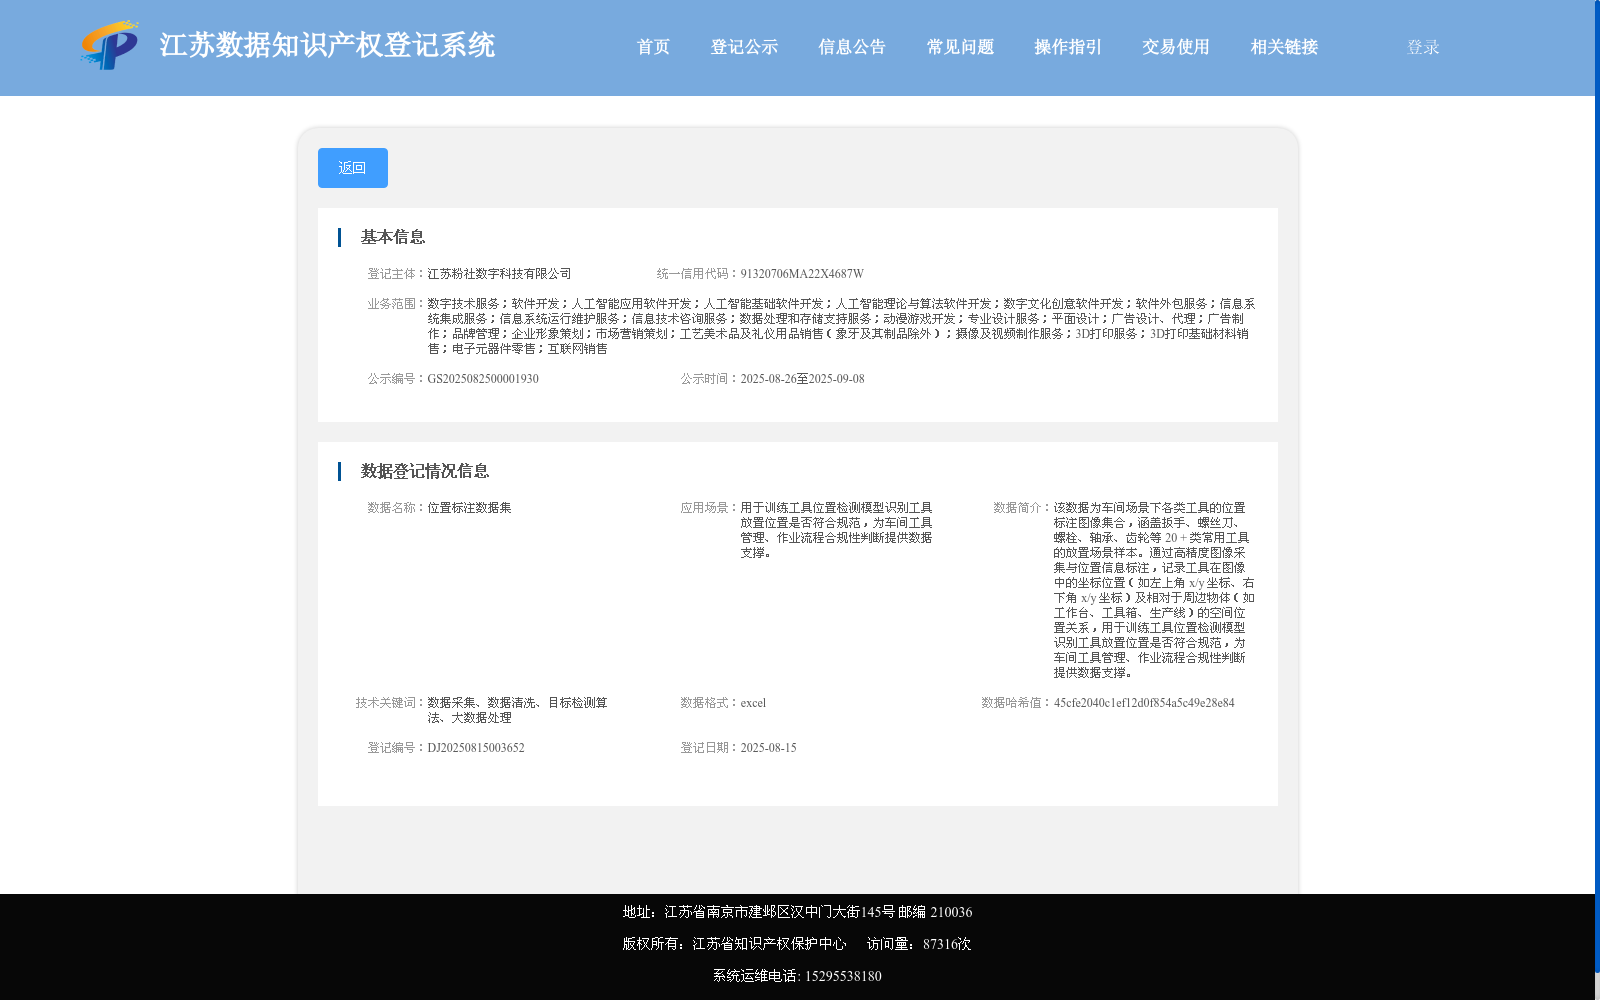Image resolution: width=1600 pixels, height=1000 pixels.
Task: Select technical keywords 数据采集、数据清洗 text
Action: click(517, 710)
